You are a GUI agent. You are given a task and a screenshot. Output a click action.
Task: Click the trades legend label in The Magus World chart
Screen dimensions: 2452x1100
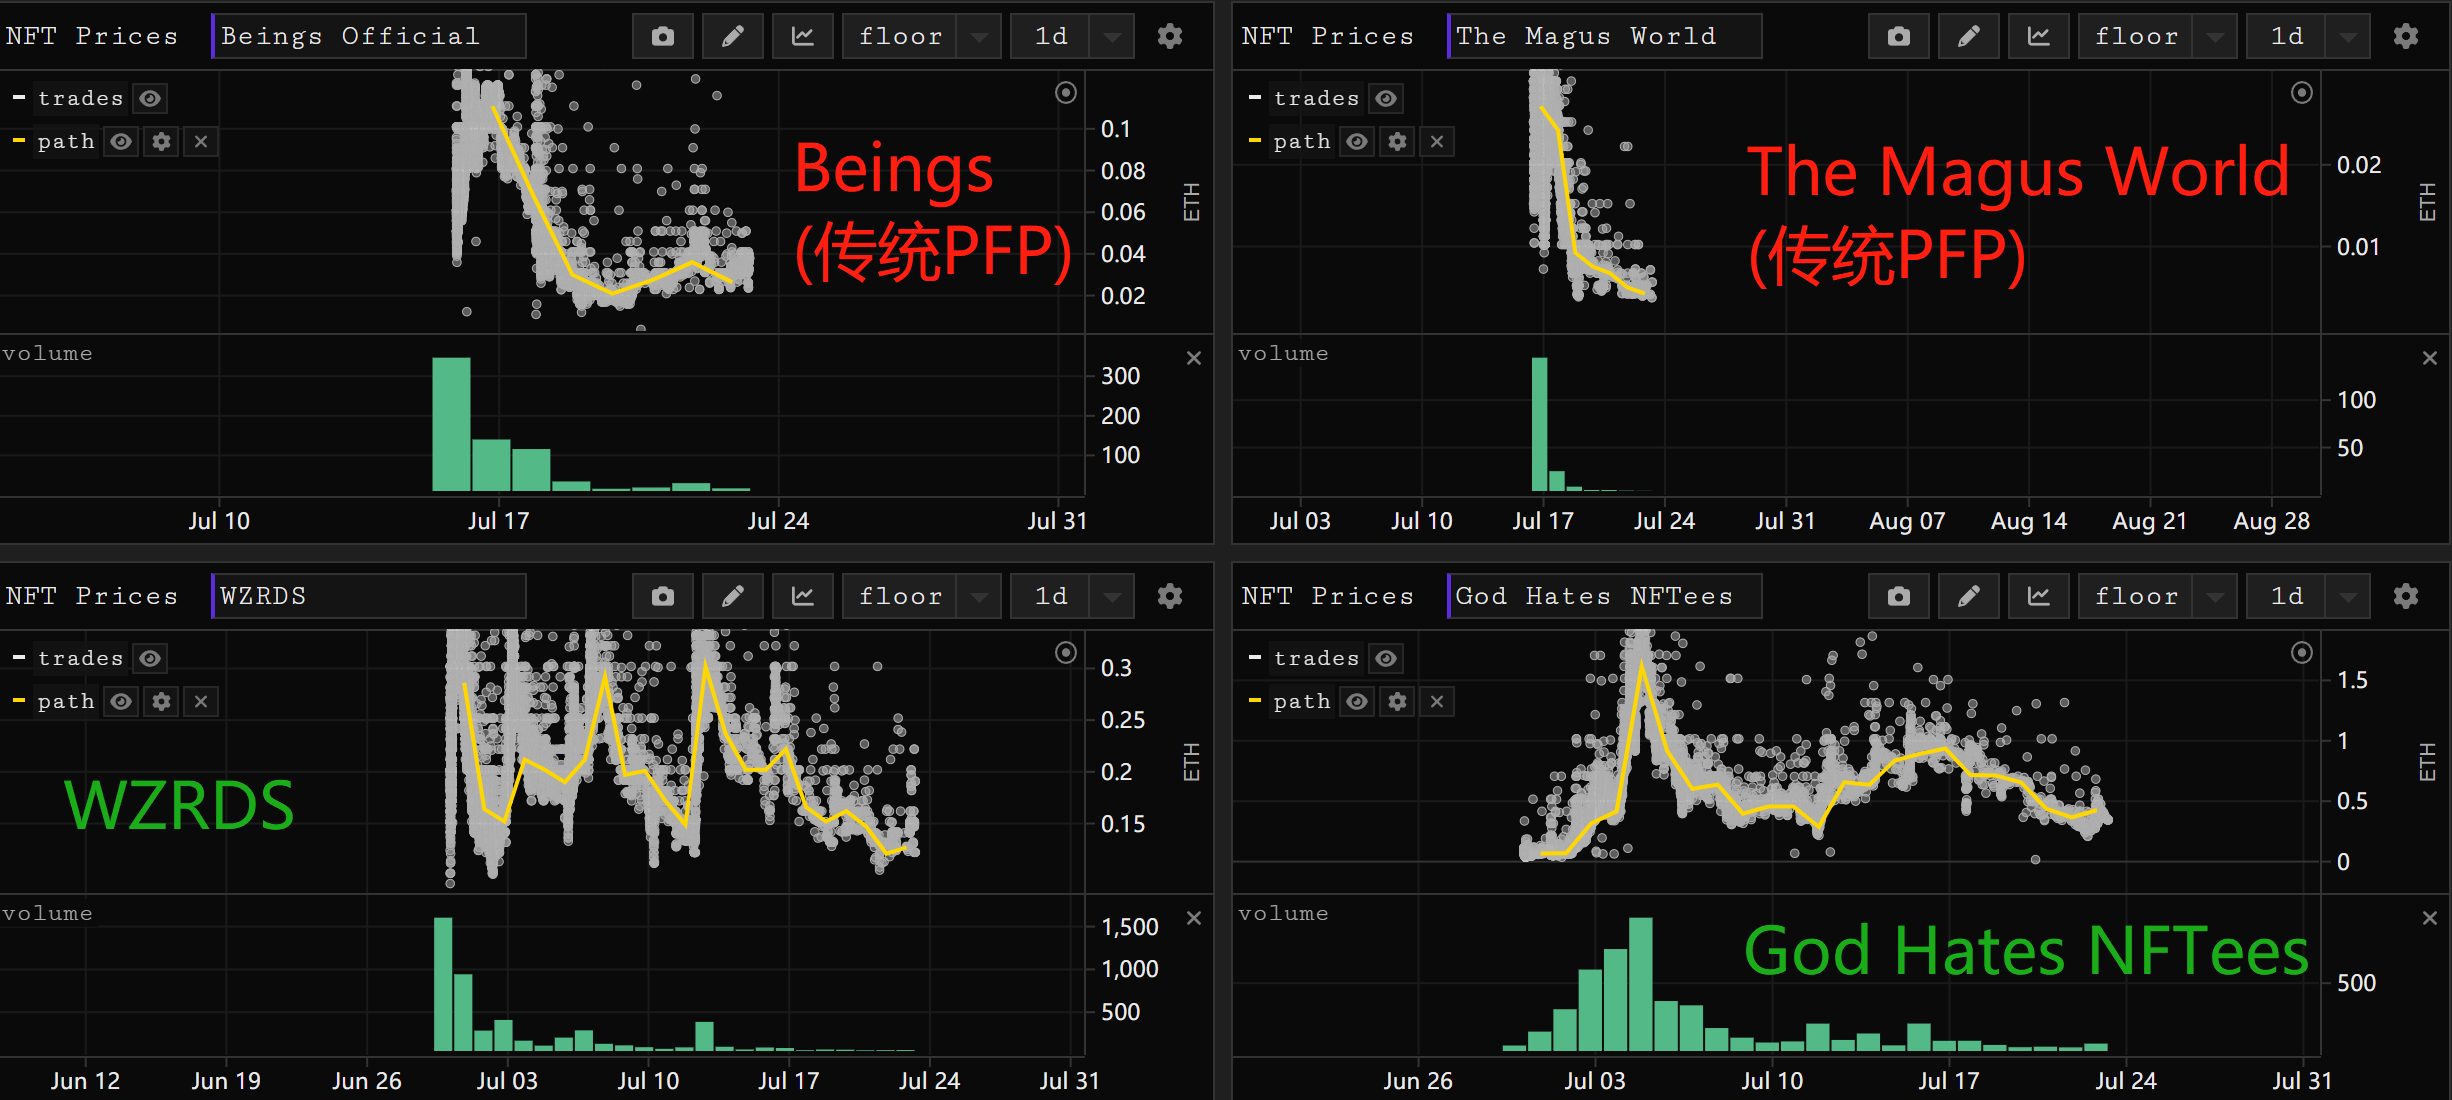click(1317, 99)
